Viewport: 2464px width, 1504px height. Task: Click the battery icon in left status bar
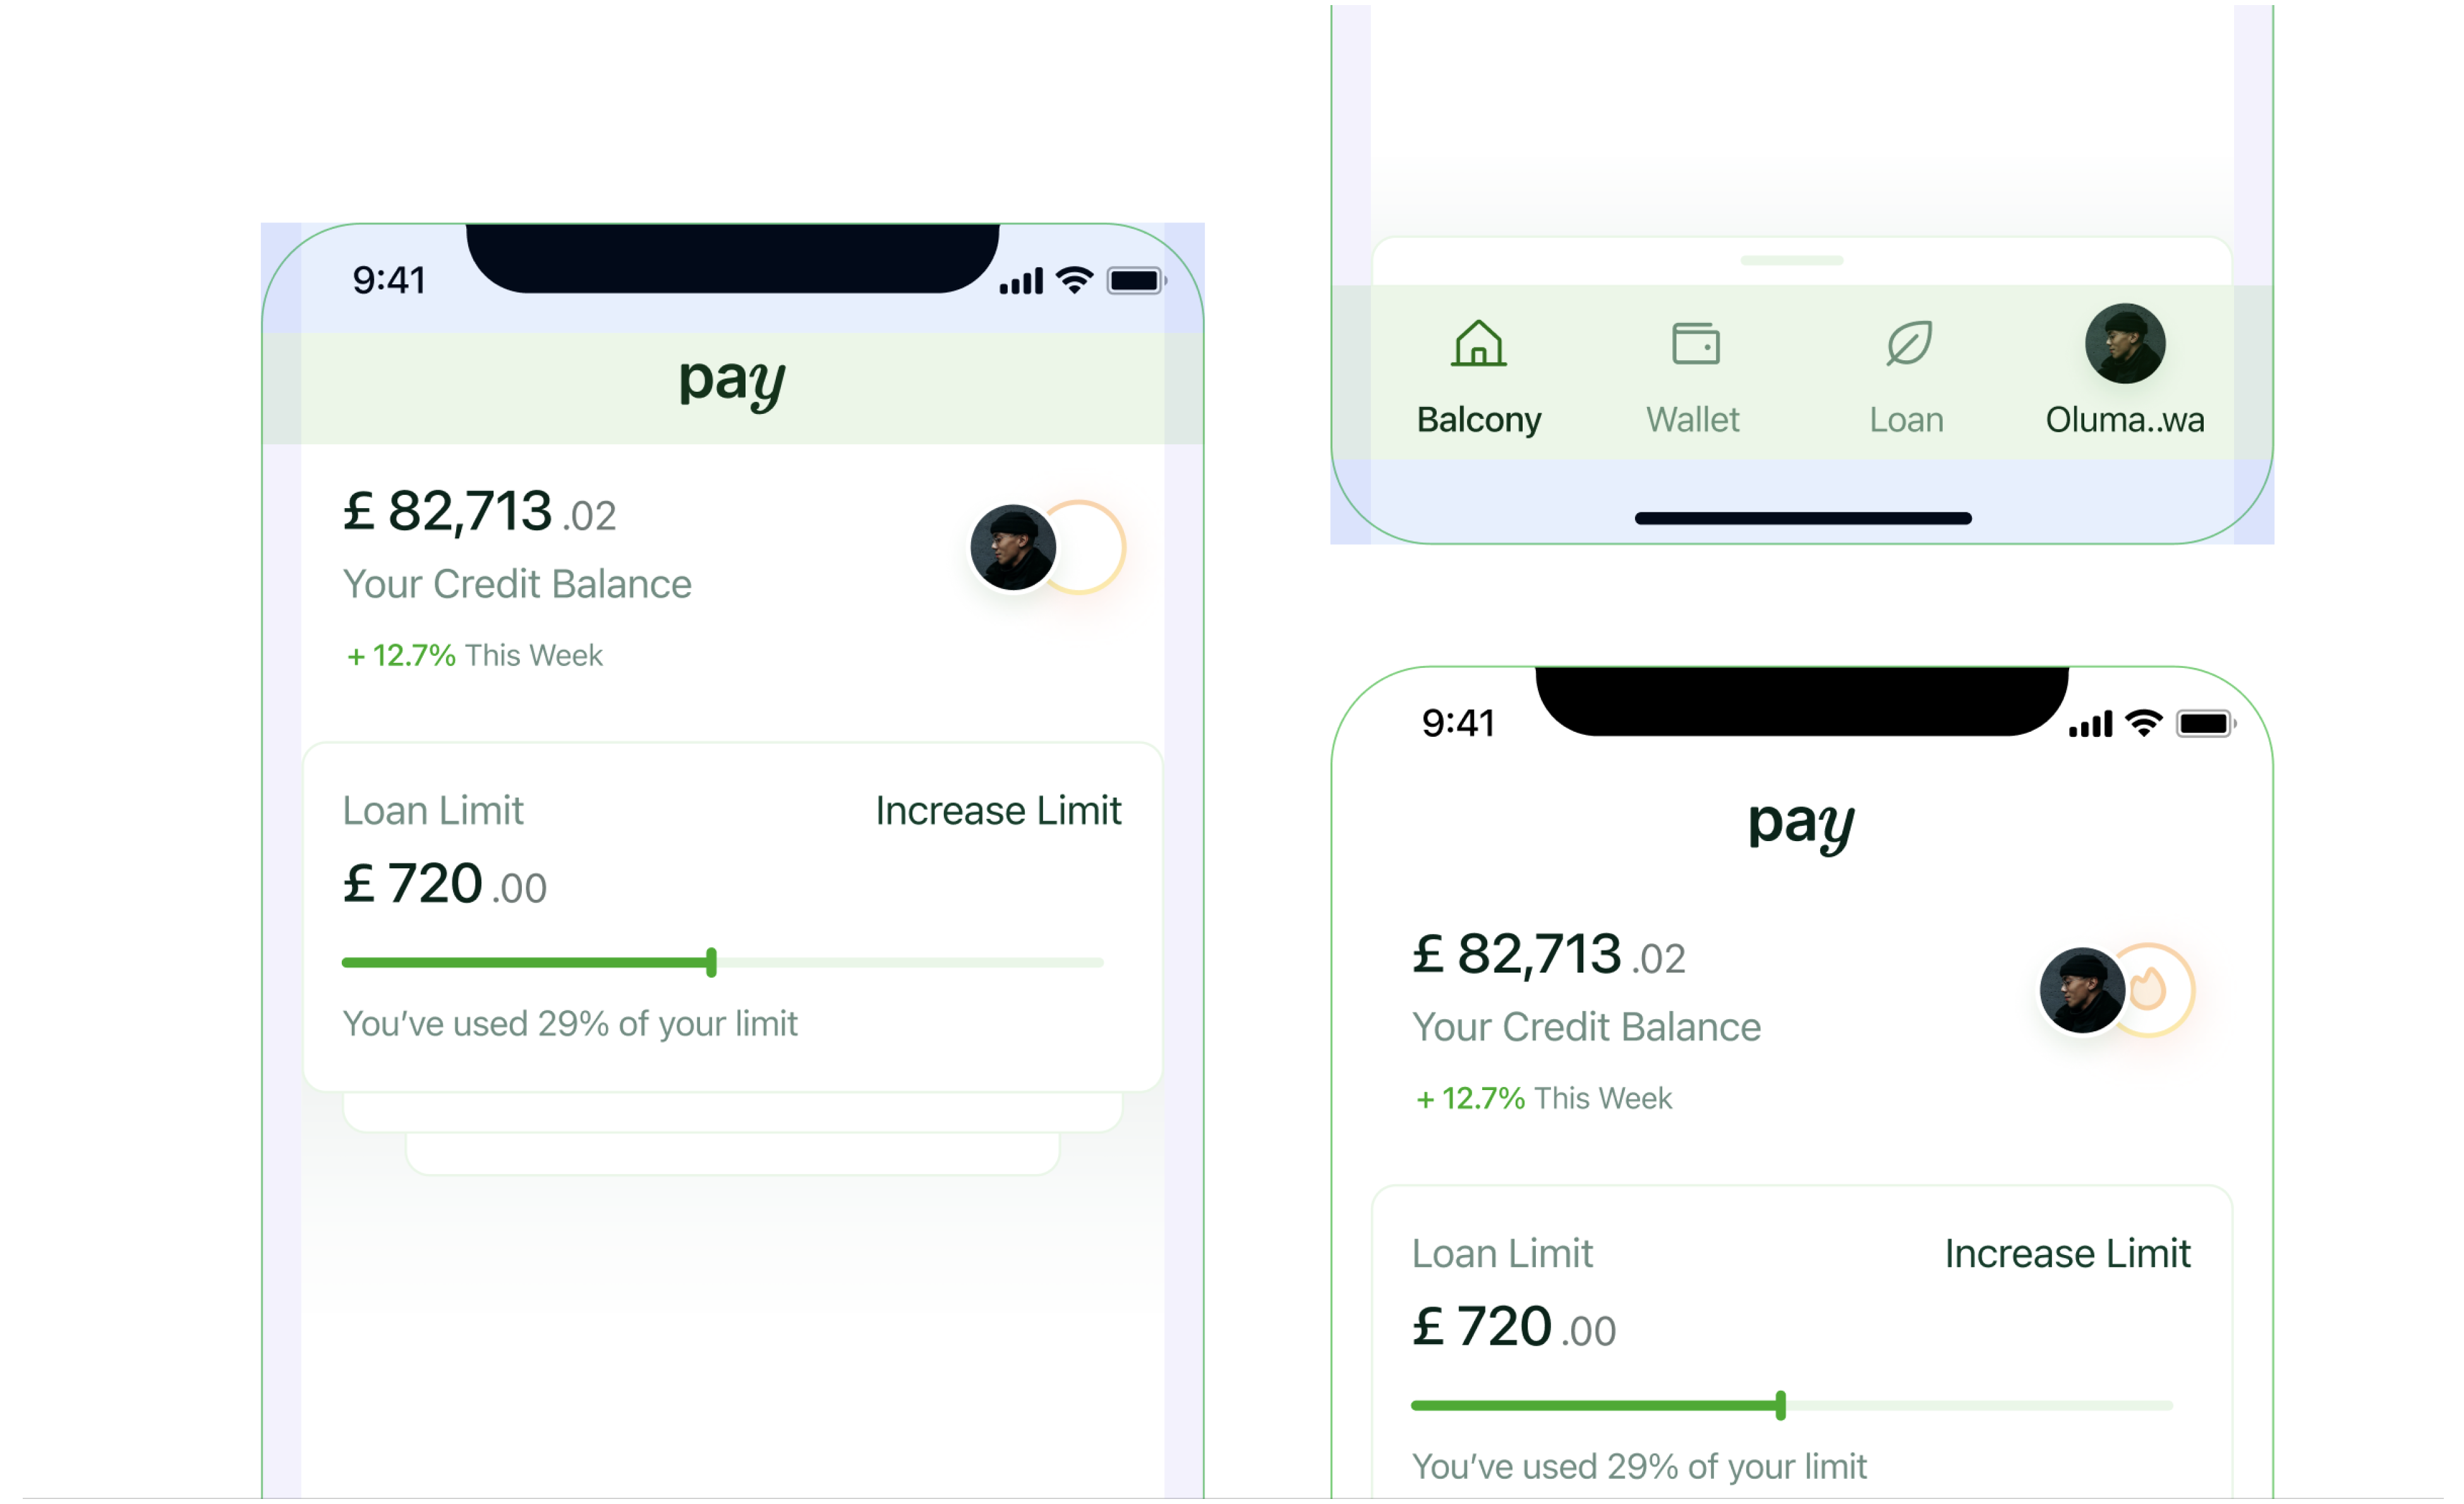point(1135,281)
